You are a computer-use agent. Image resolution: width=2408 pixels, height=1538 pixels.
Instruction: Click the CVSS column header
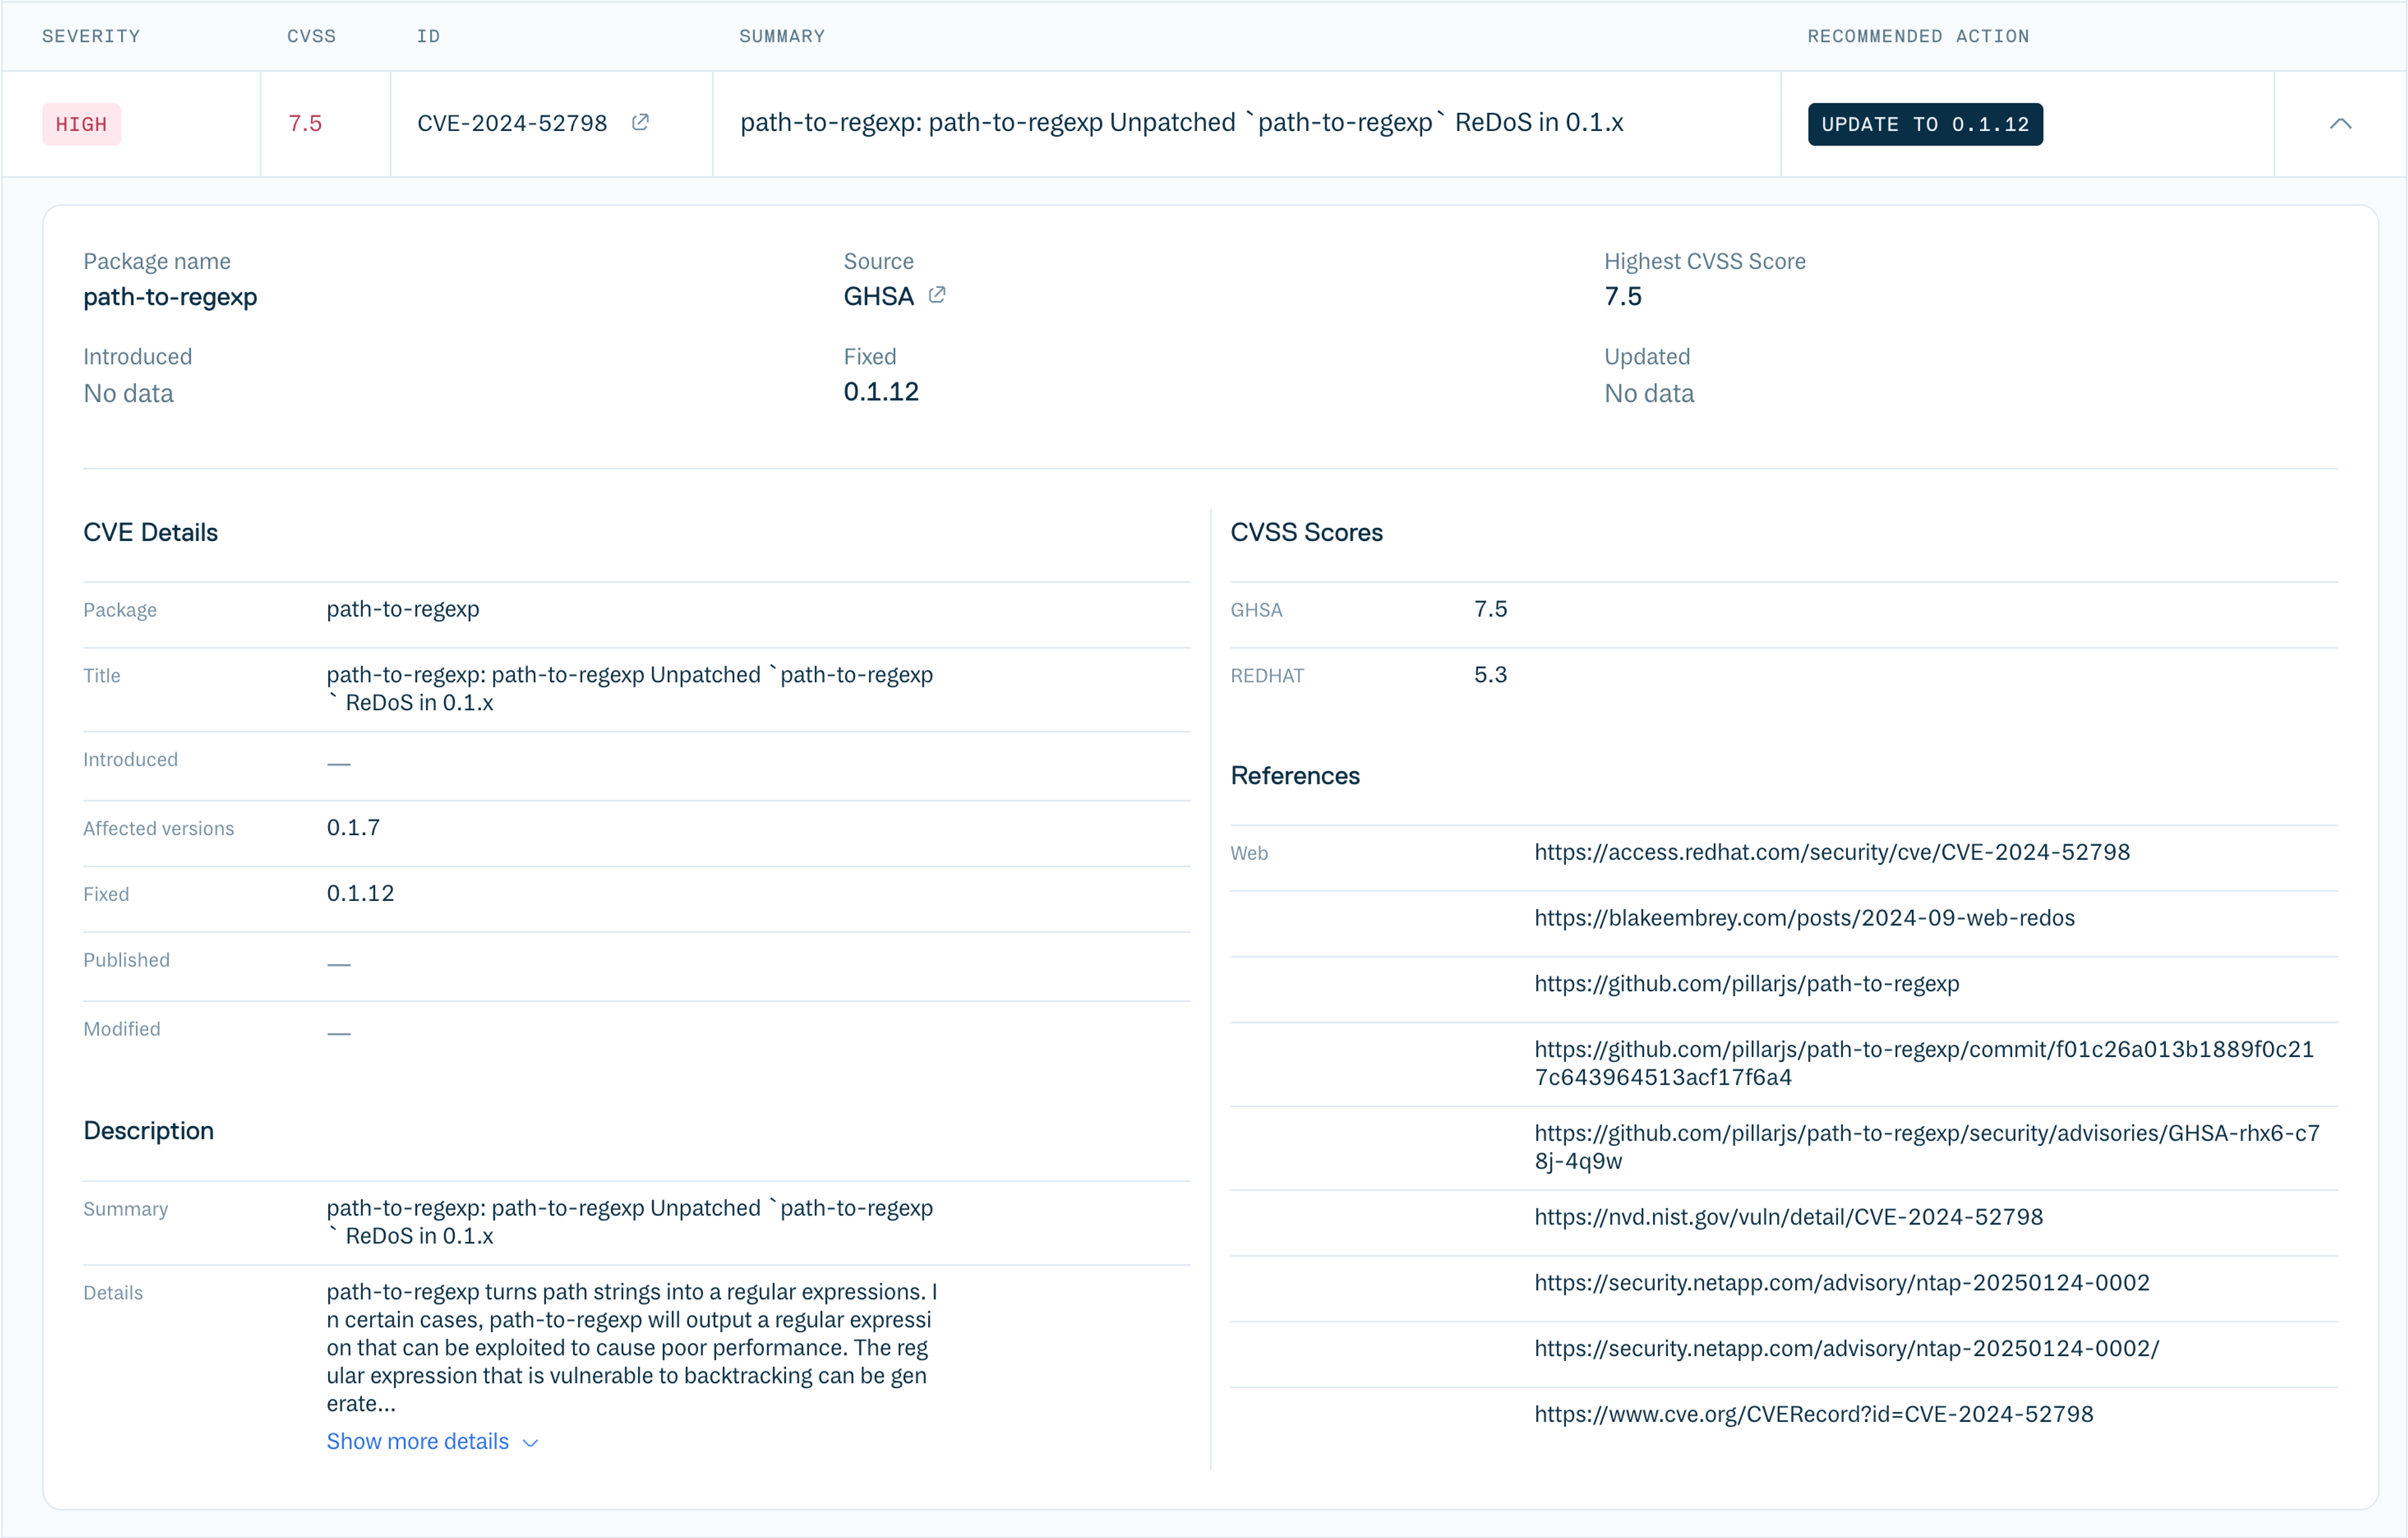pyautogui.click(x=311, y=36)
